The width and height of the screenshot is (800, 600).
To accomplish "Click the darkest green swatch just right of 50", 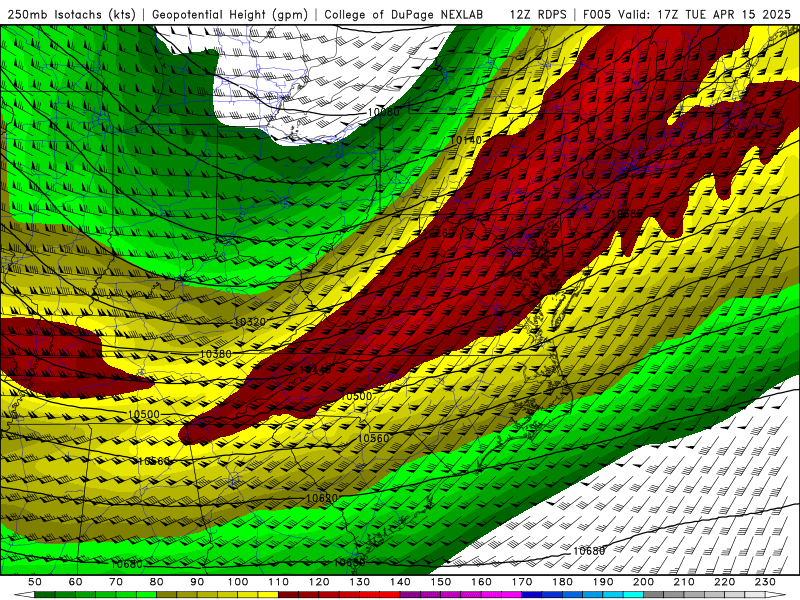I will tap(45, 595).
